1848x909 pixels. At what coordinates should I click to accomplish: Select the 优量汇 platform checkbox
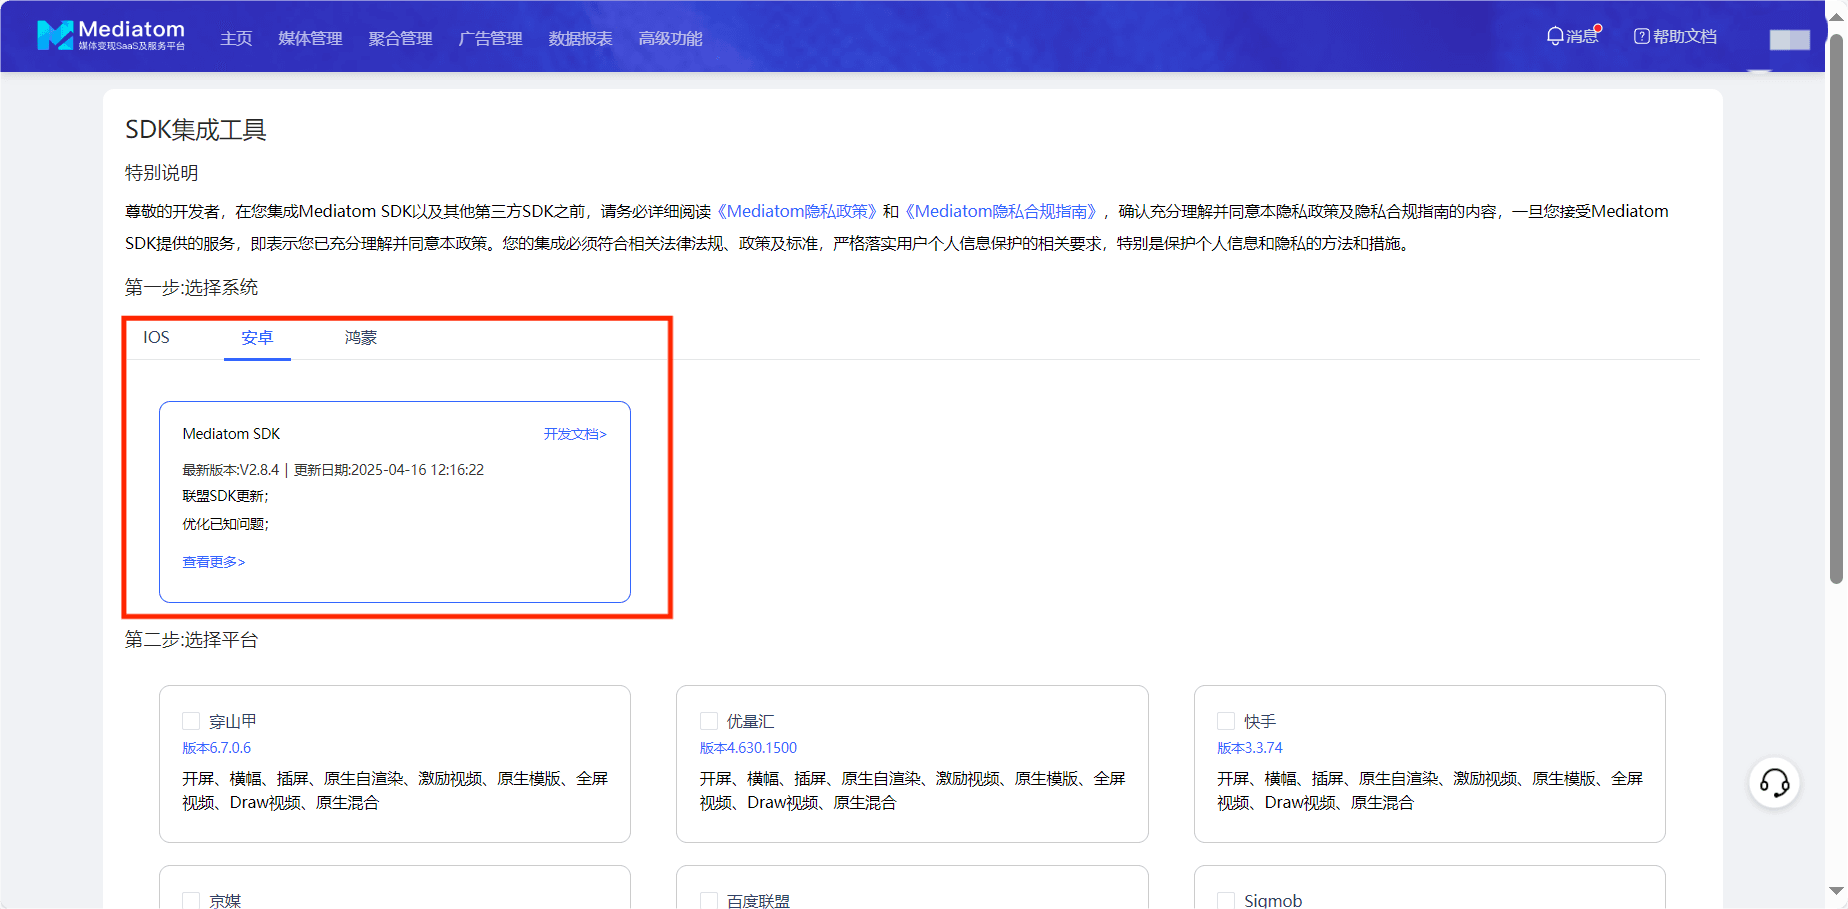(x=709, y=721)
